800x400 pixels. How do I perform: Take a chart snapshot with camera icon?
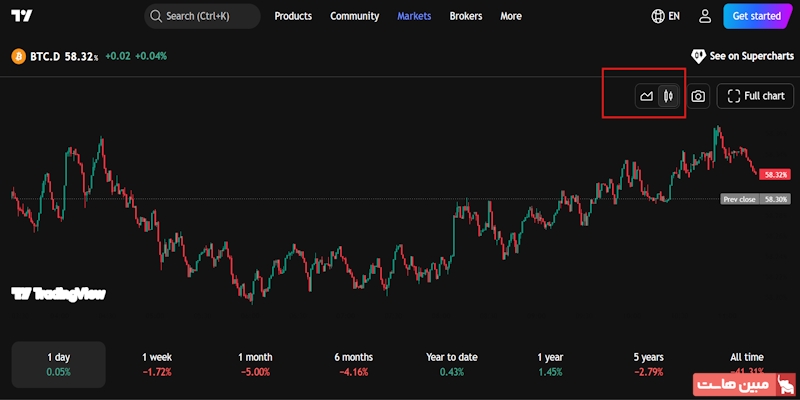point(698,96)
